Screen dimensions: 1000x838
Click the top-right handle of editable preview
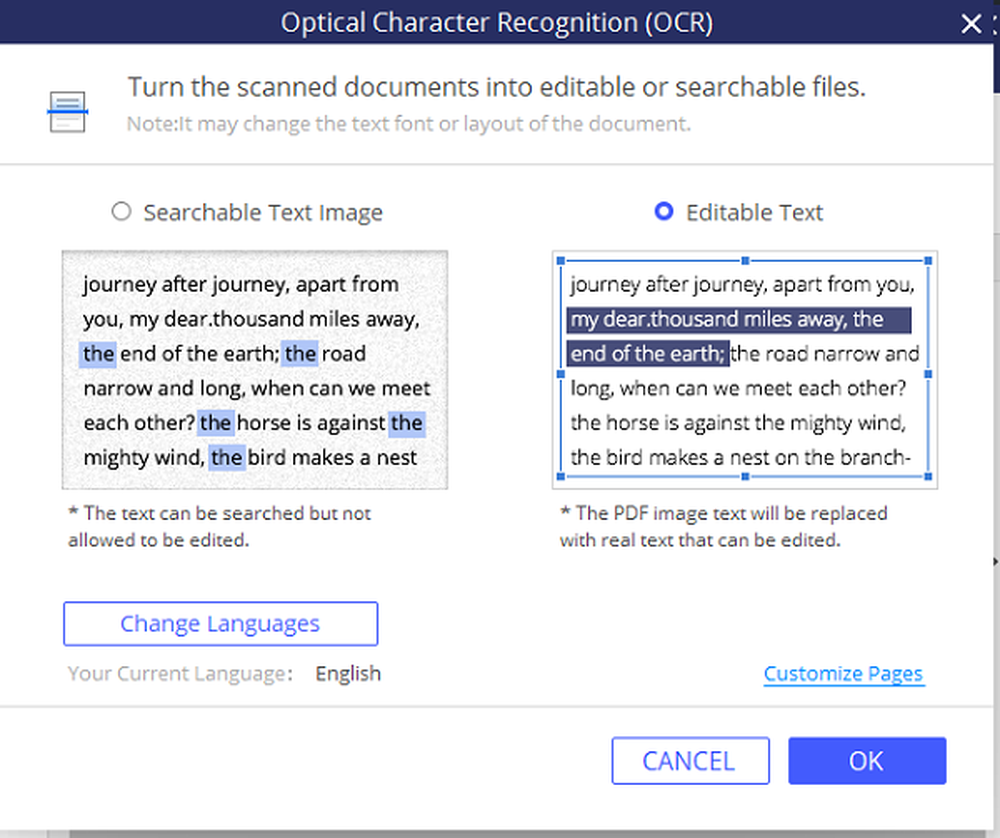(929, 260)
